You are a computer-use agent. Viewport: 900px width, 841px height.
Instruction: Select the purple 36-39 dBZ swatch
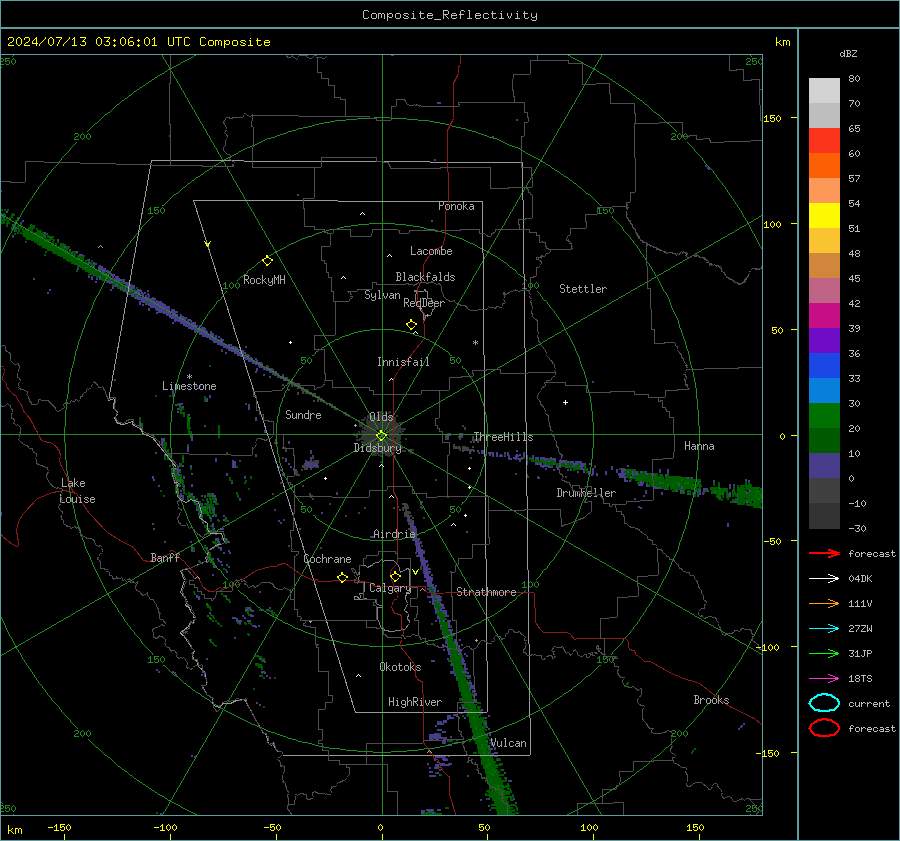[x=824, y=340]
